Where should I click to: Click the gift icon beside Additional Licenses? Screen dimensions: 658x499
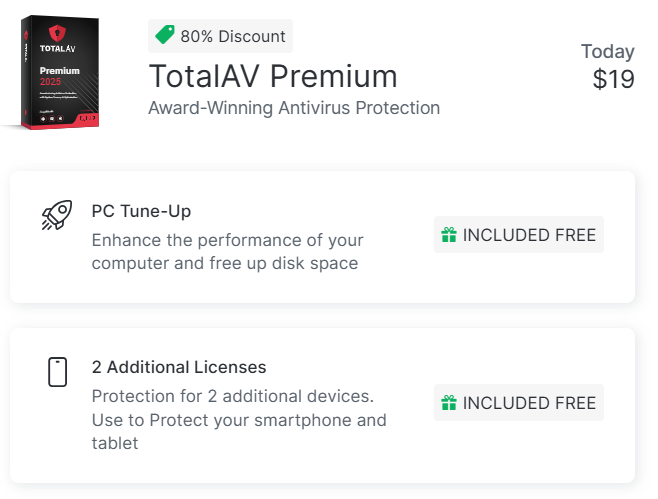tap(450, 403)
